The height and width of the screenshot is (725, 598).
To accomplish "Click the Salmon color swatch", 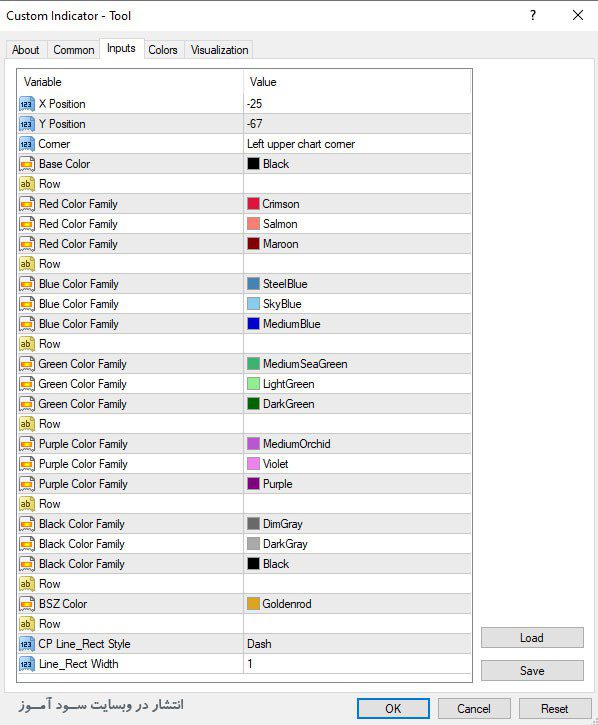I will (253, 224).
